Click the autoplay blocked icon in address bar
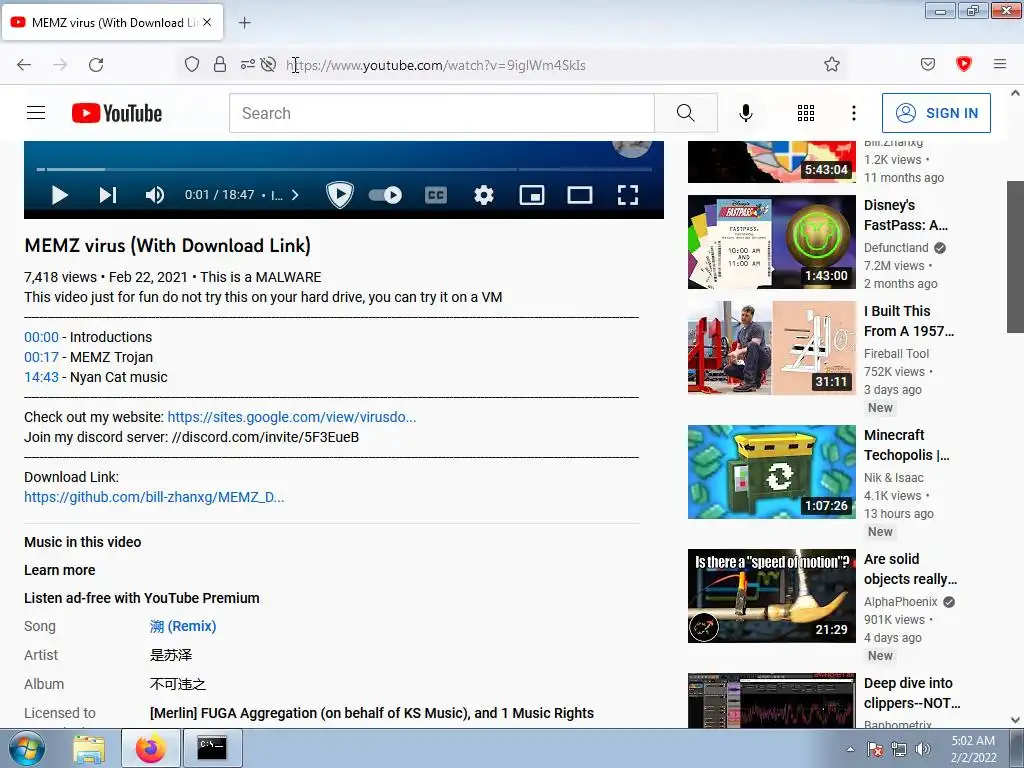Screen dimensions: 1024x768 (268, 64)
